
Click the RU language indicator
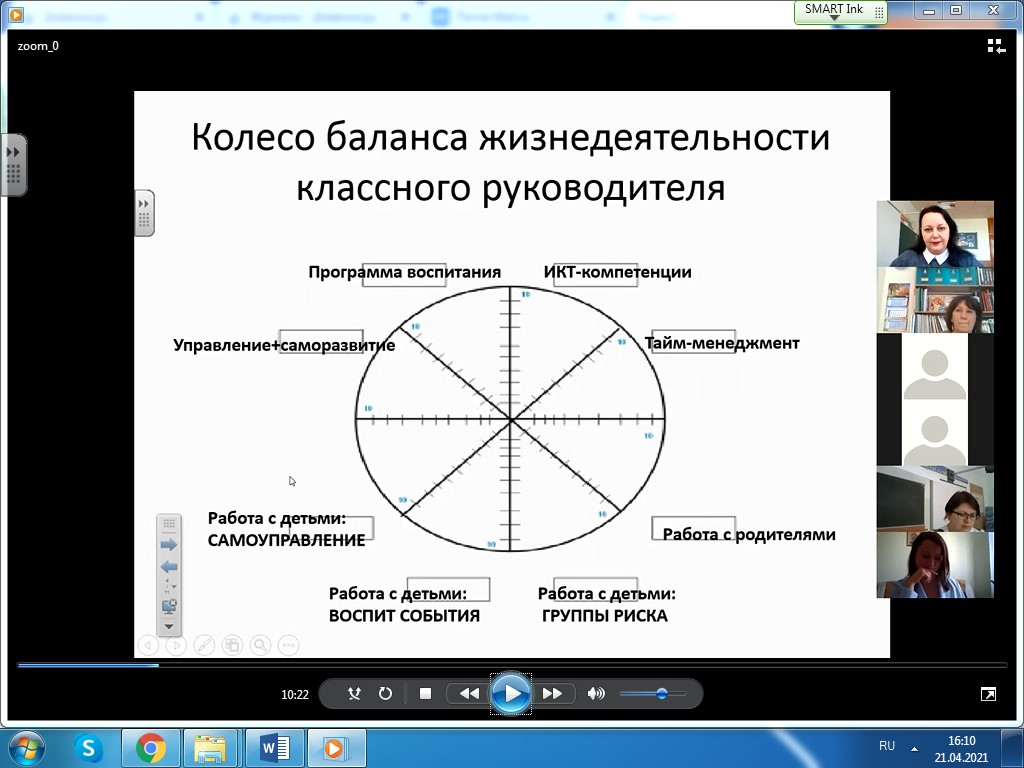[x=886, y=746]
